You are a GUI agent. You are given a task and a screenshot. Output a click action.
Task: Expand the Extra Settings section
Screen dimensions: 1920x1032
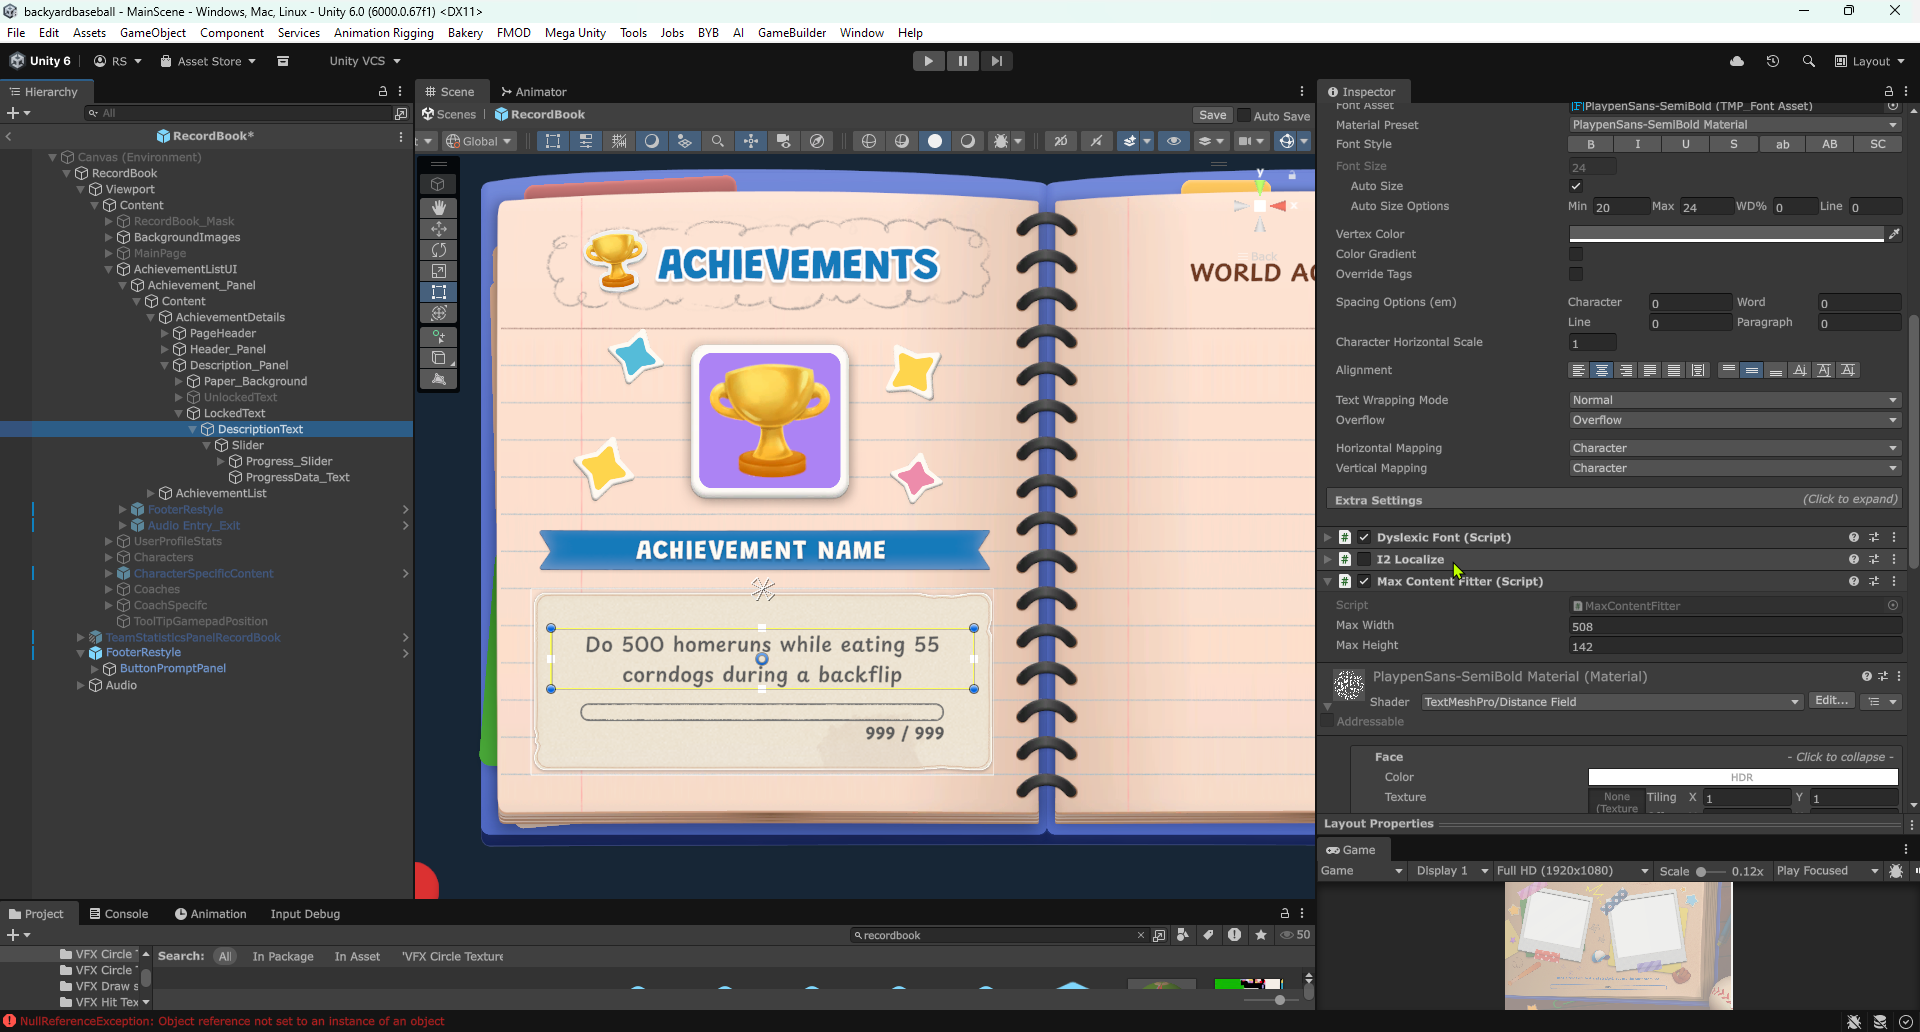click(x=1615, y=500)
